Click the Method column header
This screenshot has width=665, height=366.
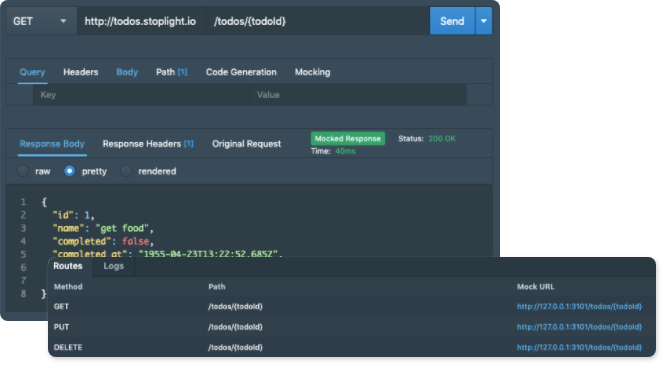tap(68, 287)
